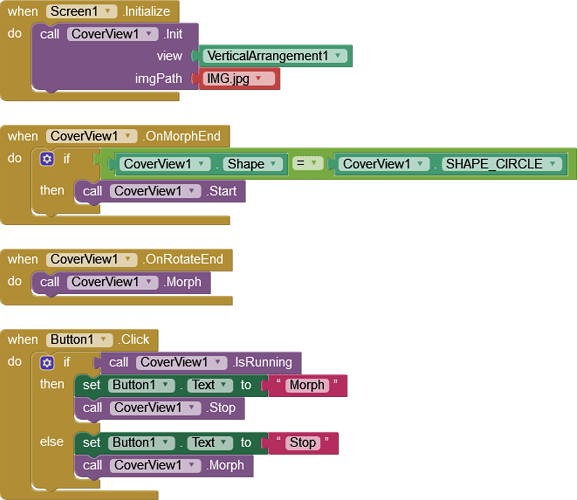Select the CoverView1.IsRunning call block
The height and width of the screenshot is (500, 577).
tap(200, 362)
